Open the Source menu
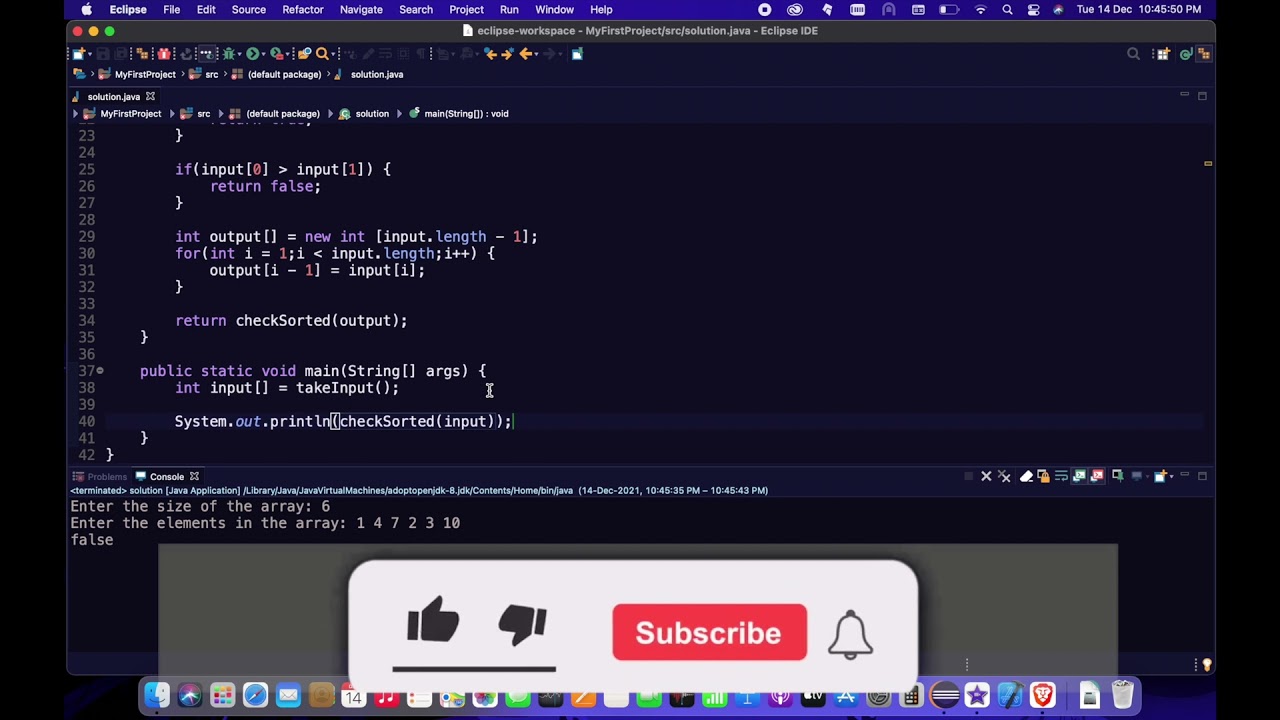The width and height of the screenshot is (1280, 720). tap(249, 10)
